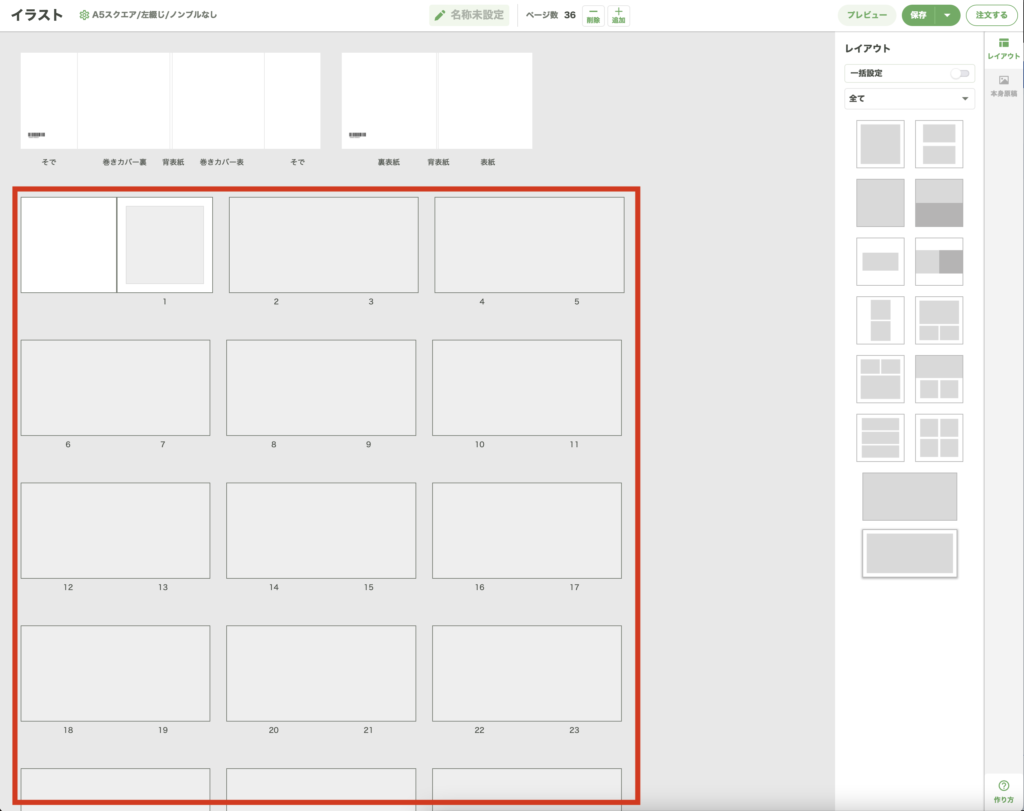This screenshot has height=811, width=1024.
Task: Click the minus 削除 page button
Action: point(593,15)
